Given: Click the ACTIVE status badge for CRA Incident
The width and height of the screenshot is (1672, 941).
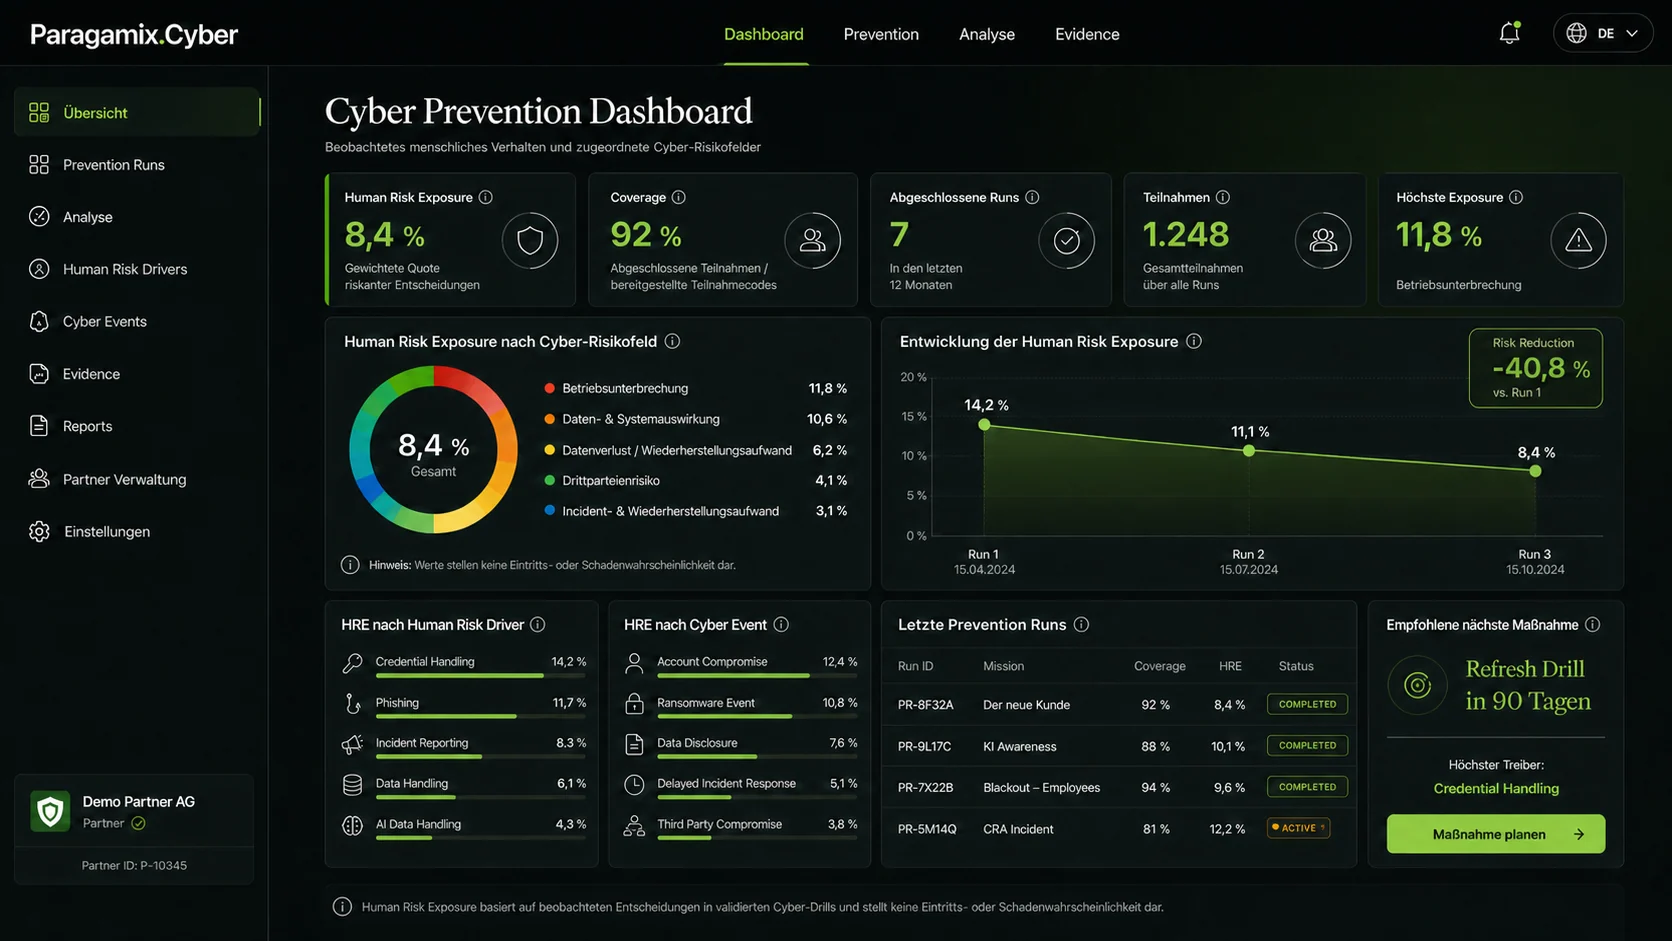Looking at the screenshot, I should [x=1298, y=828].
